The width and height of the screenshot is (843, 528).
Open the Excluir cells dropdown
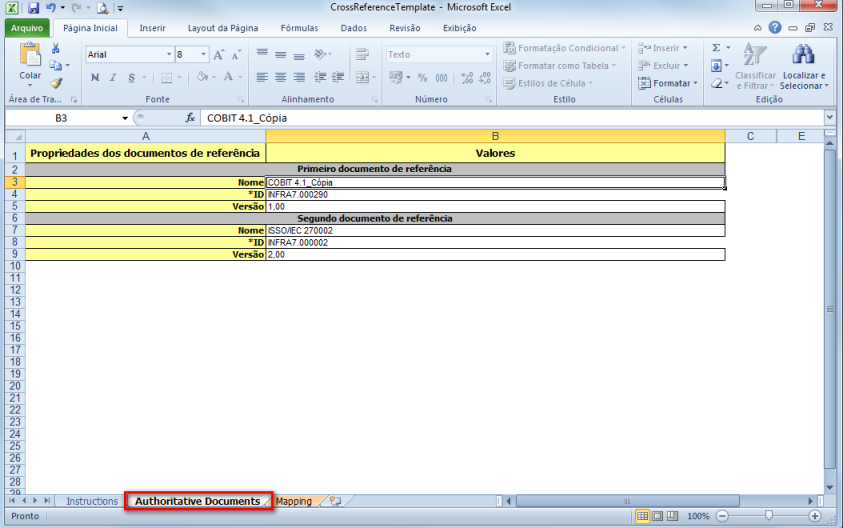point(663,66)
